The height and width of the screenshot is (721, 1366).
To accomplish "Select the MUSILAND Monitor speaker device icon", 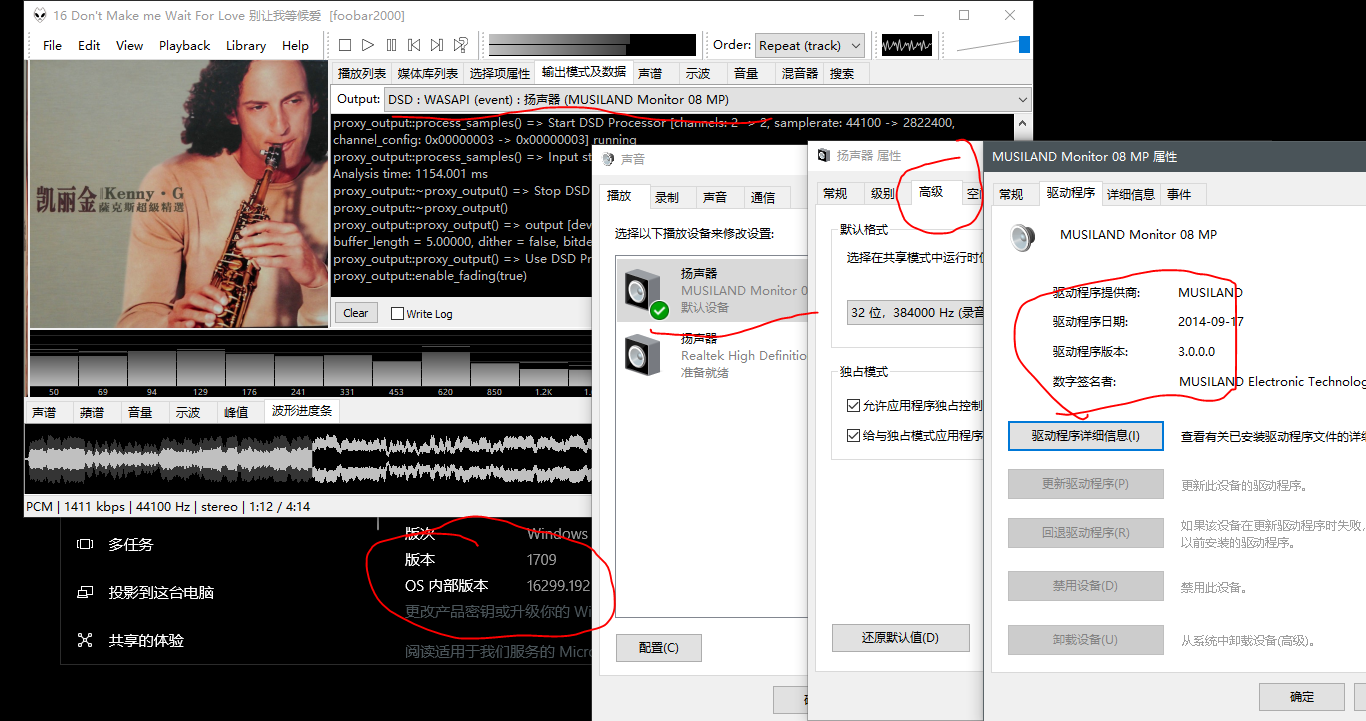I will [641, 290].
